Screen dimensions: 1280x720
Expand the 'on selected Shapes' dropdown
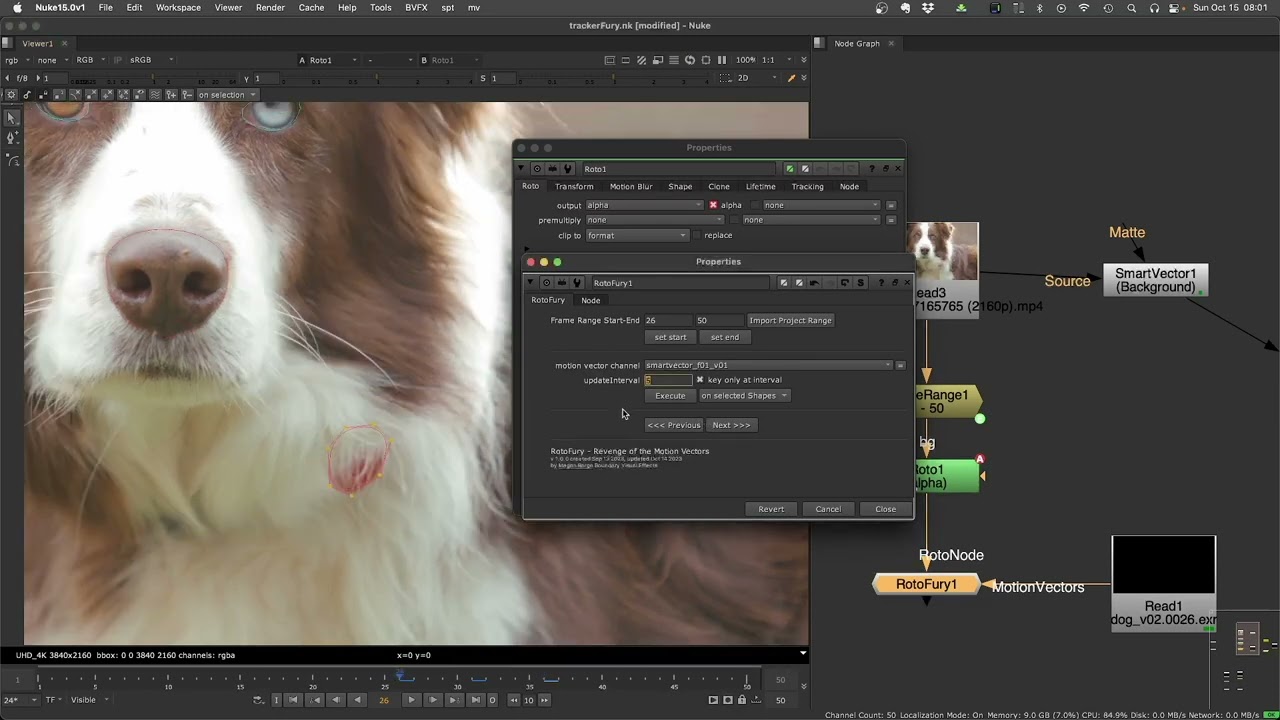tap(744, 396)
